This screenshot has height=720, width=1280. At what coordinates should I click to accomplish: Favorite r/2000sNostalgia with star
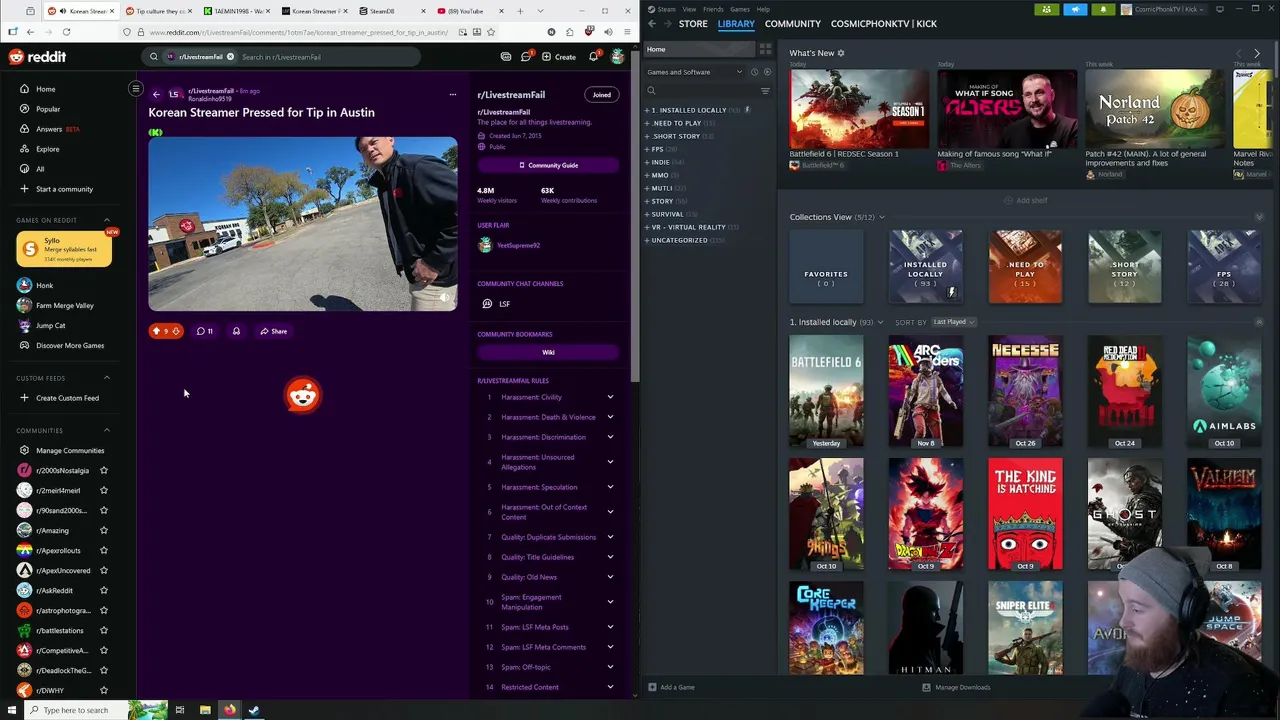coord(103,470)
